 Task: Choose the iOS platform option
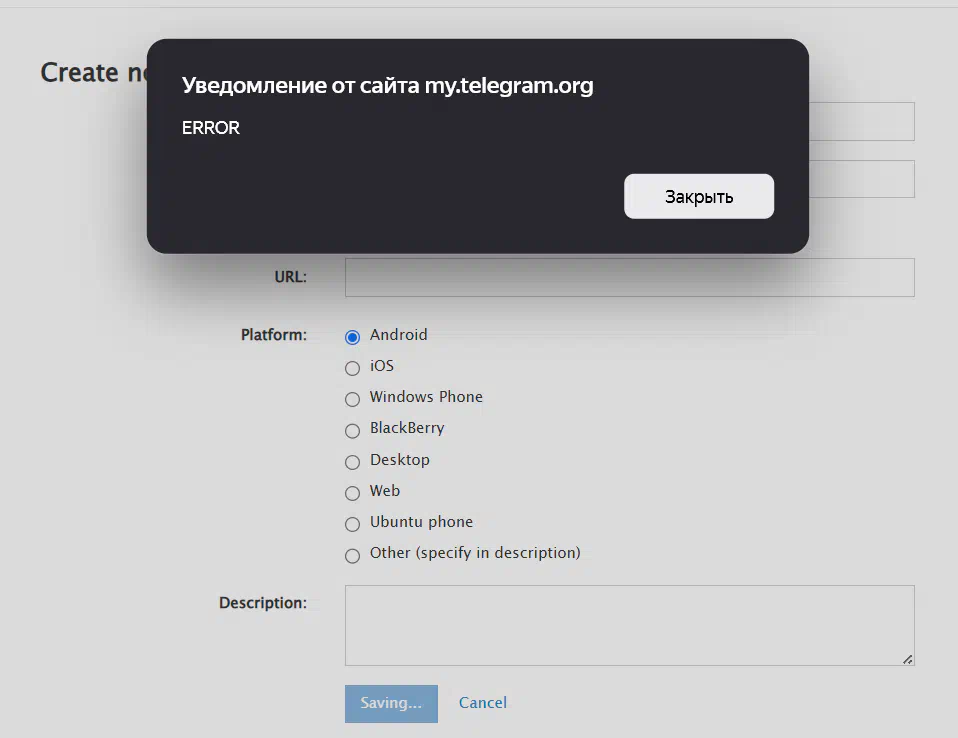click(x=353, y=368)
